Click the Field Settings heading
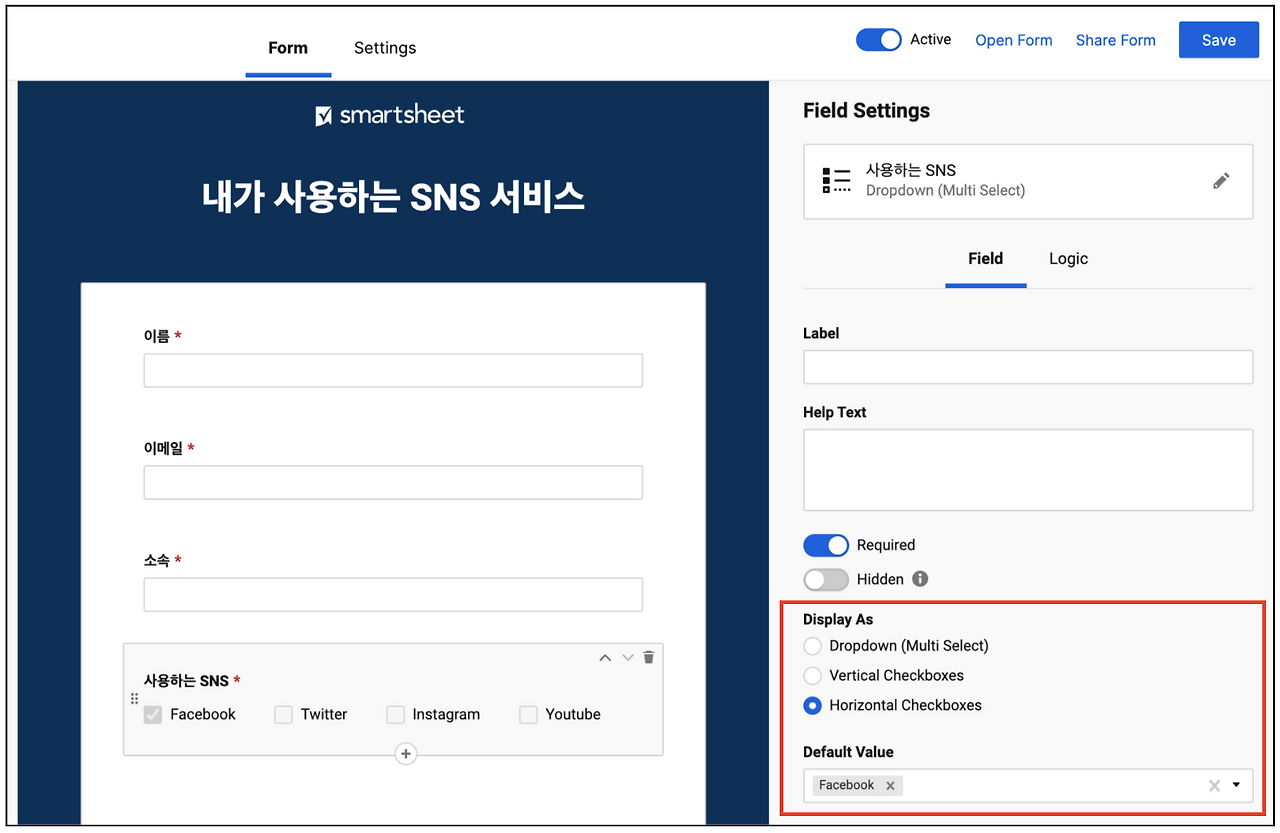 (866, 111)
